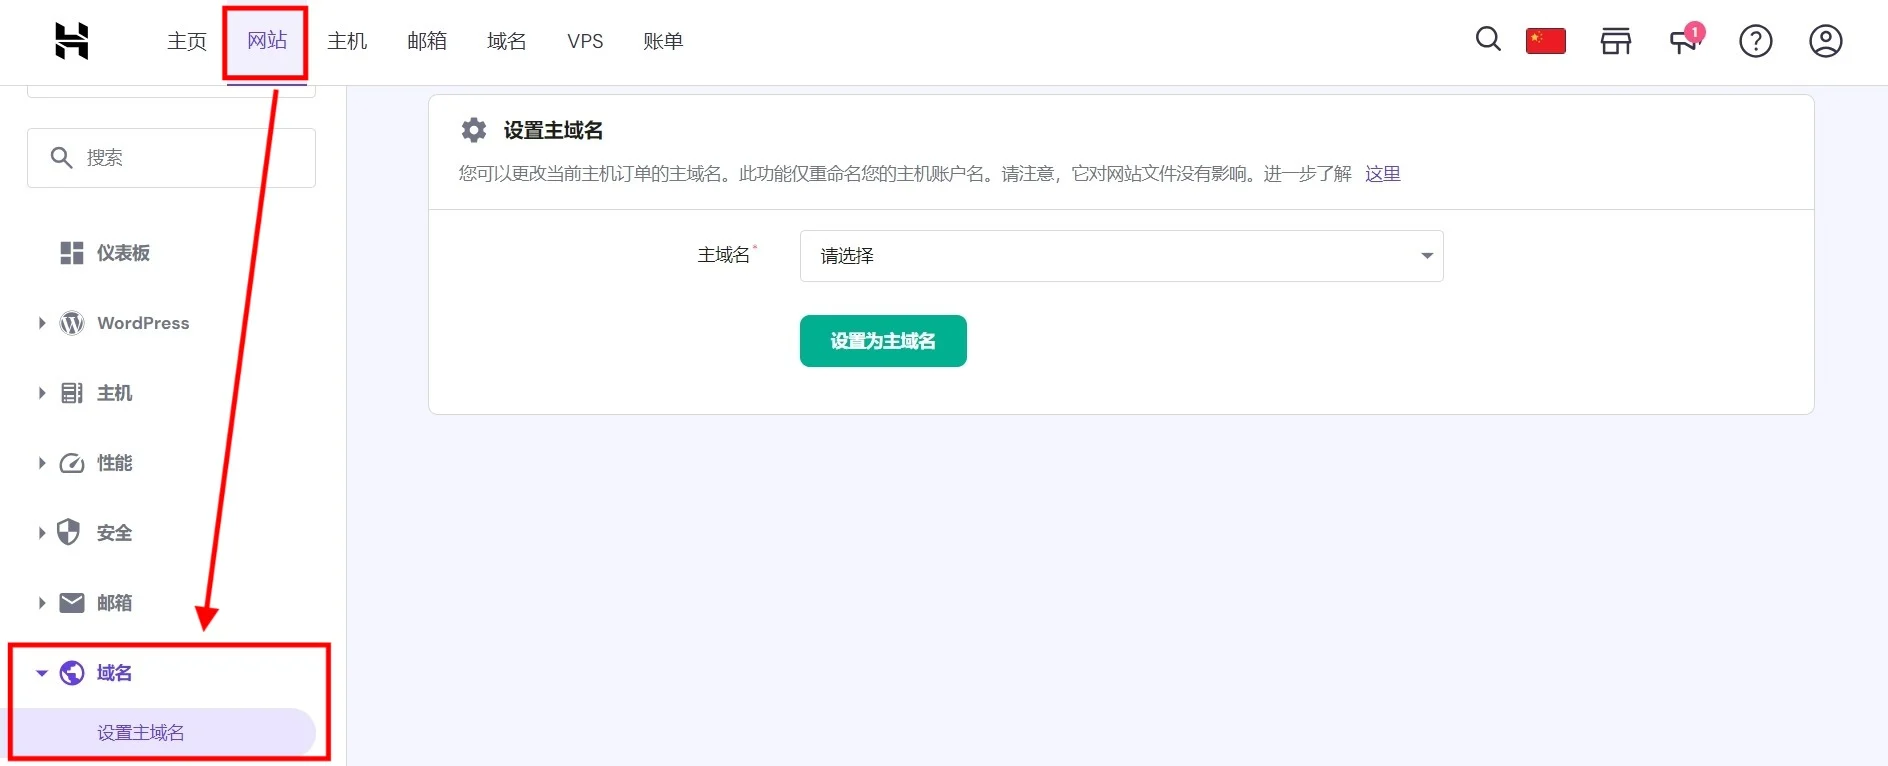This screenshot has height=766, width=1888.
Task: Open the store marketplace icon
Action: (x=1615, y=41)
